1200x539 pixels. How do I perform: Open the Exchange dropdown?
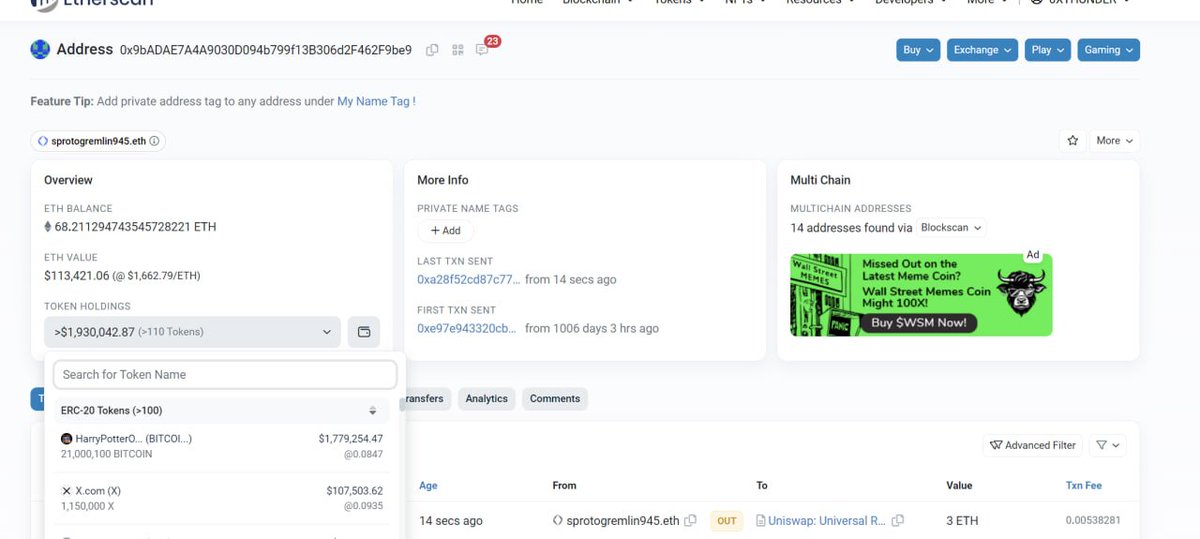(982, 50)
